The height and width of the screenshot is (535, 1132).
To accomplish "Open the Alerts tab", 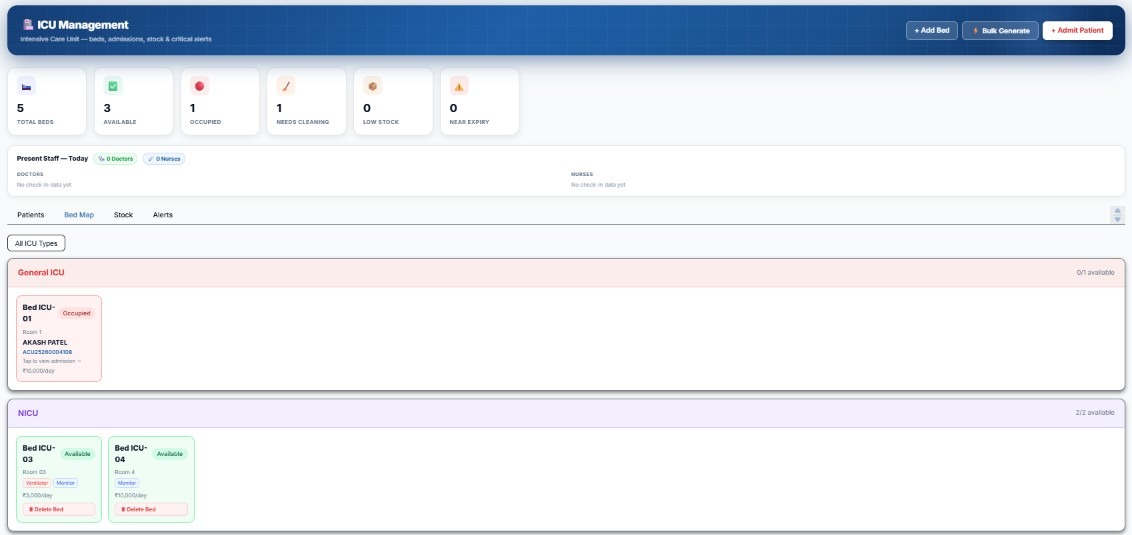I will click(x=162, y=215).
